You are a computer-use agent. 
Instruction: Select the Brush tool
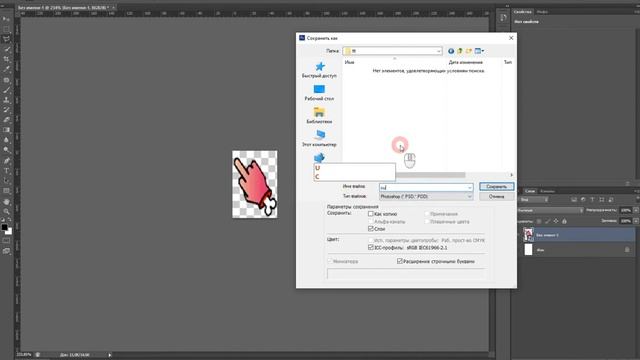pos(6,90)
